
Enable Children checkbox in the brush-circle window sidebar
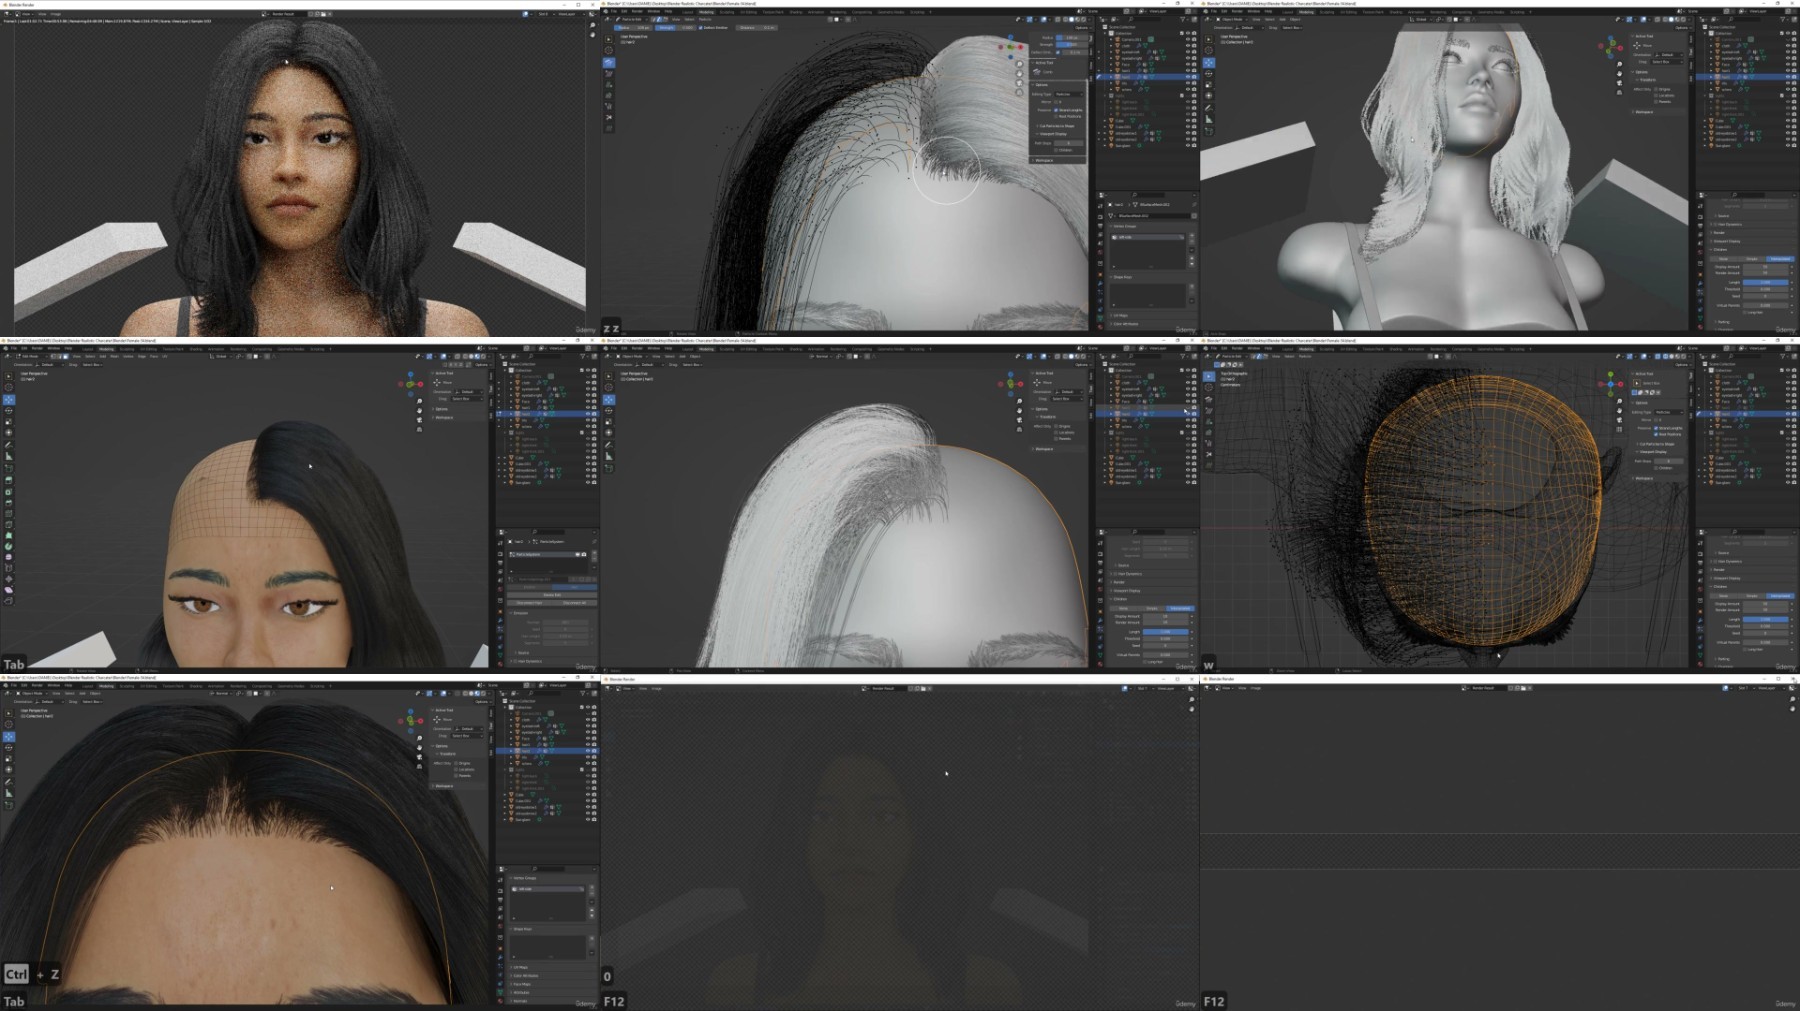1058,150
